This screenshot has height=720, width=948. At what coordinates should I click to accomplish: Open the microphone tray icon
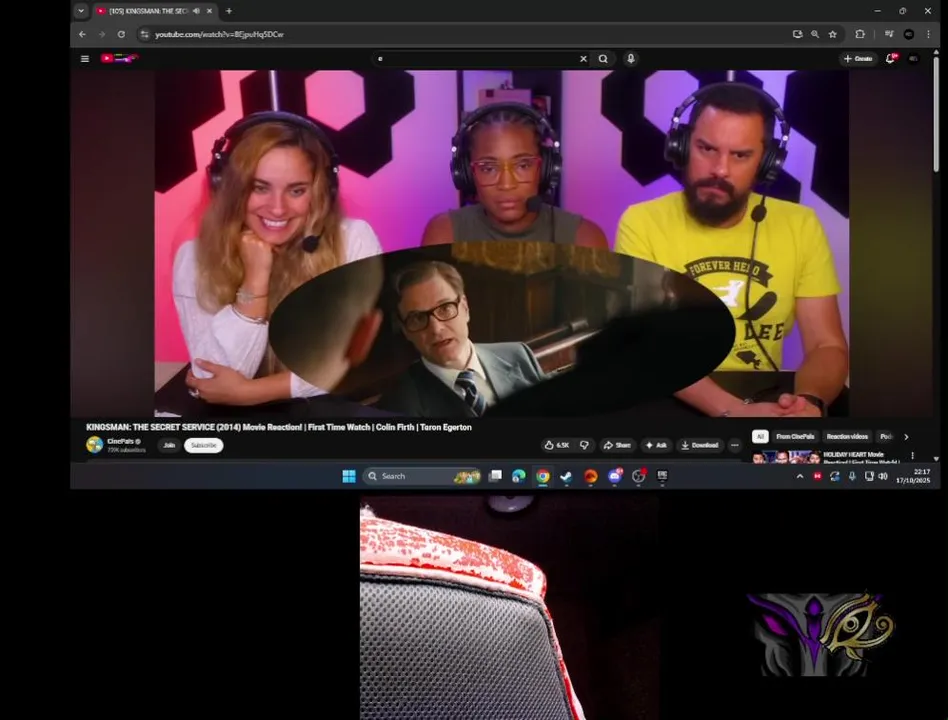click(852, 476)
